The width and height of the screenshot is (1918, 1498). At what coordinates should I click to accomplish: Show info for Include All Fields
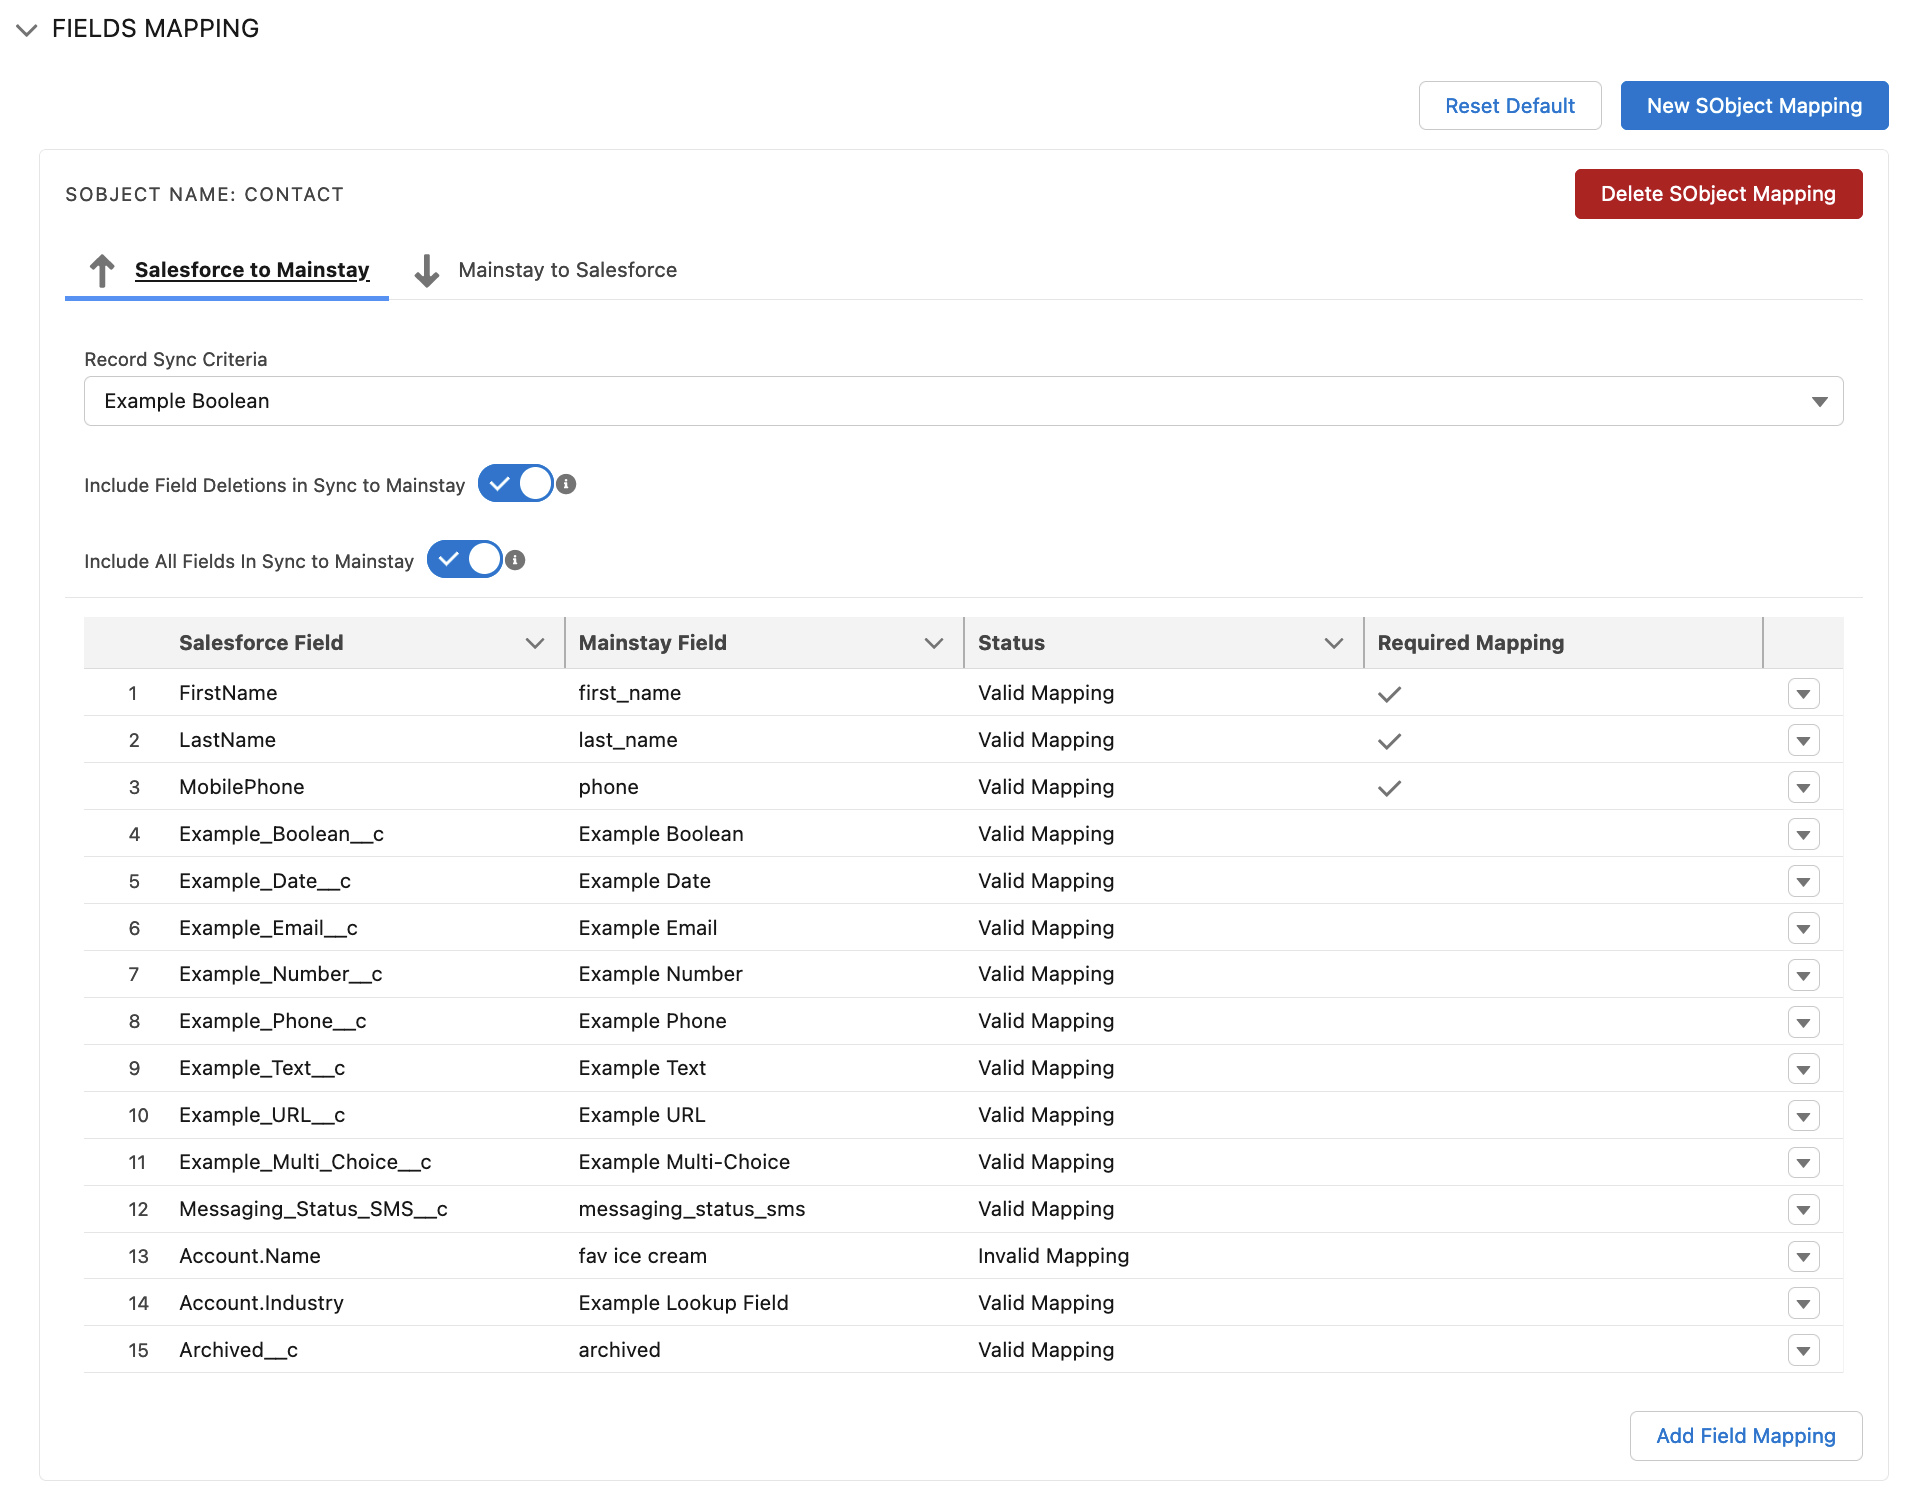click(515, 560)
